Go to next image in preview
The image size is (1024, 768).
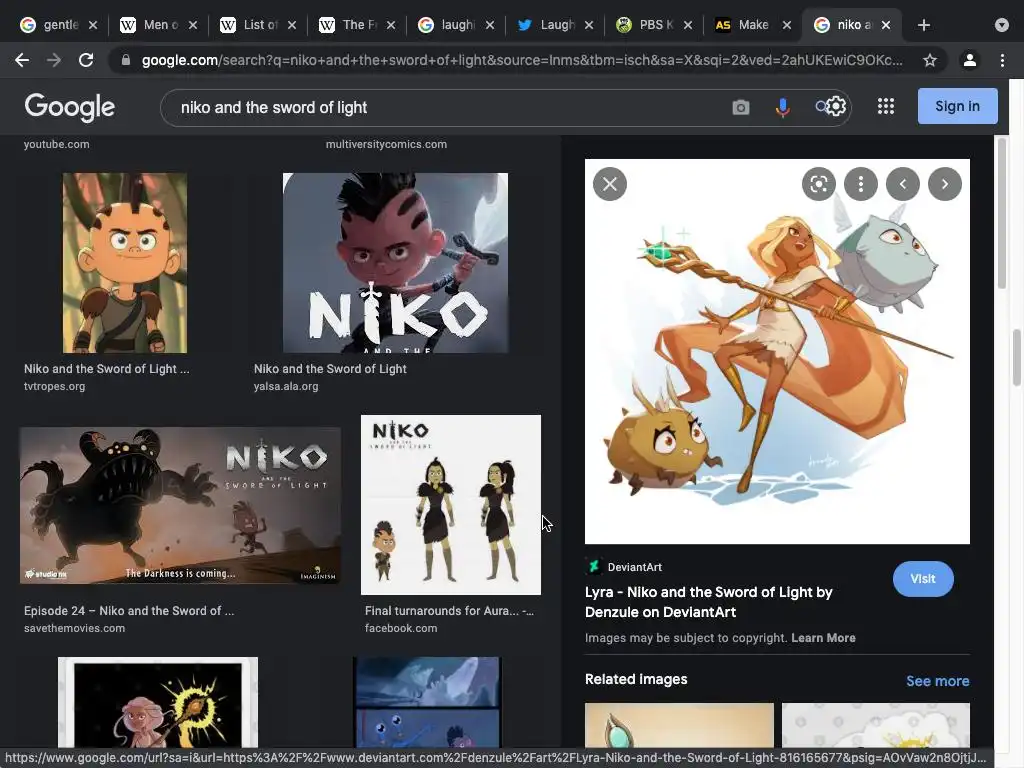coord(944,184)
